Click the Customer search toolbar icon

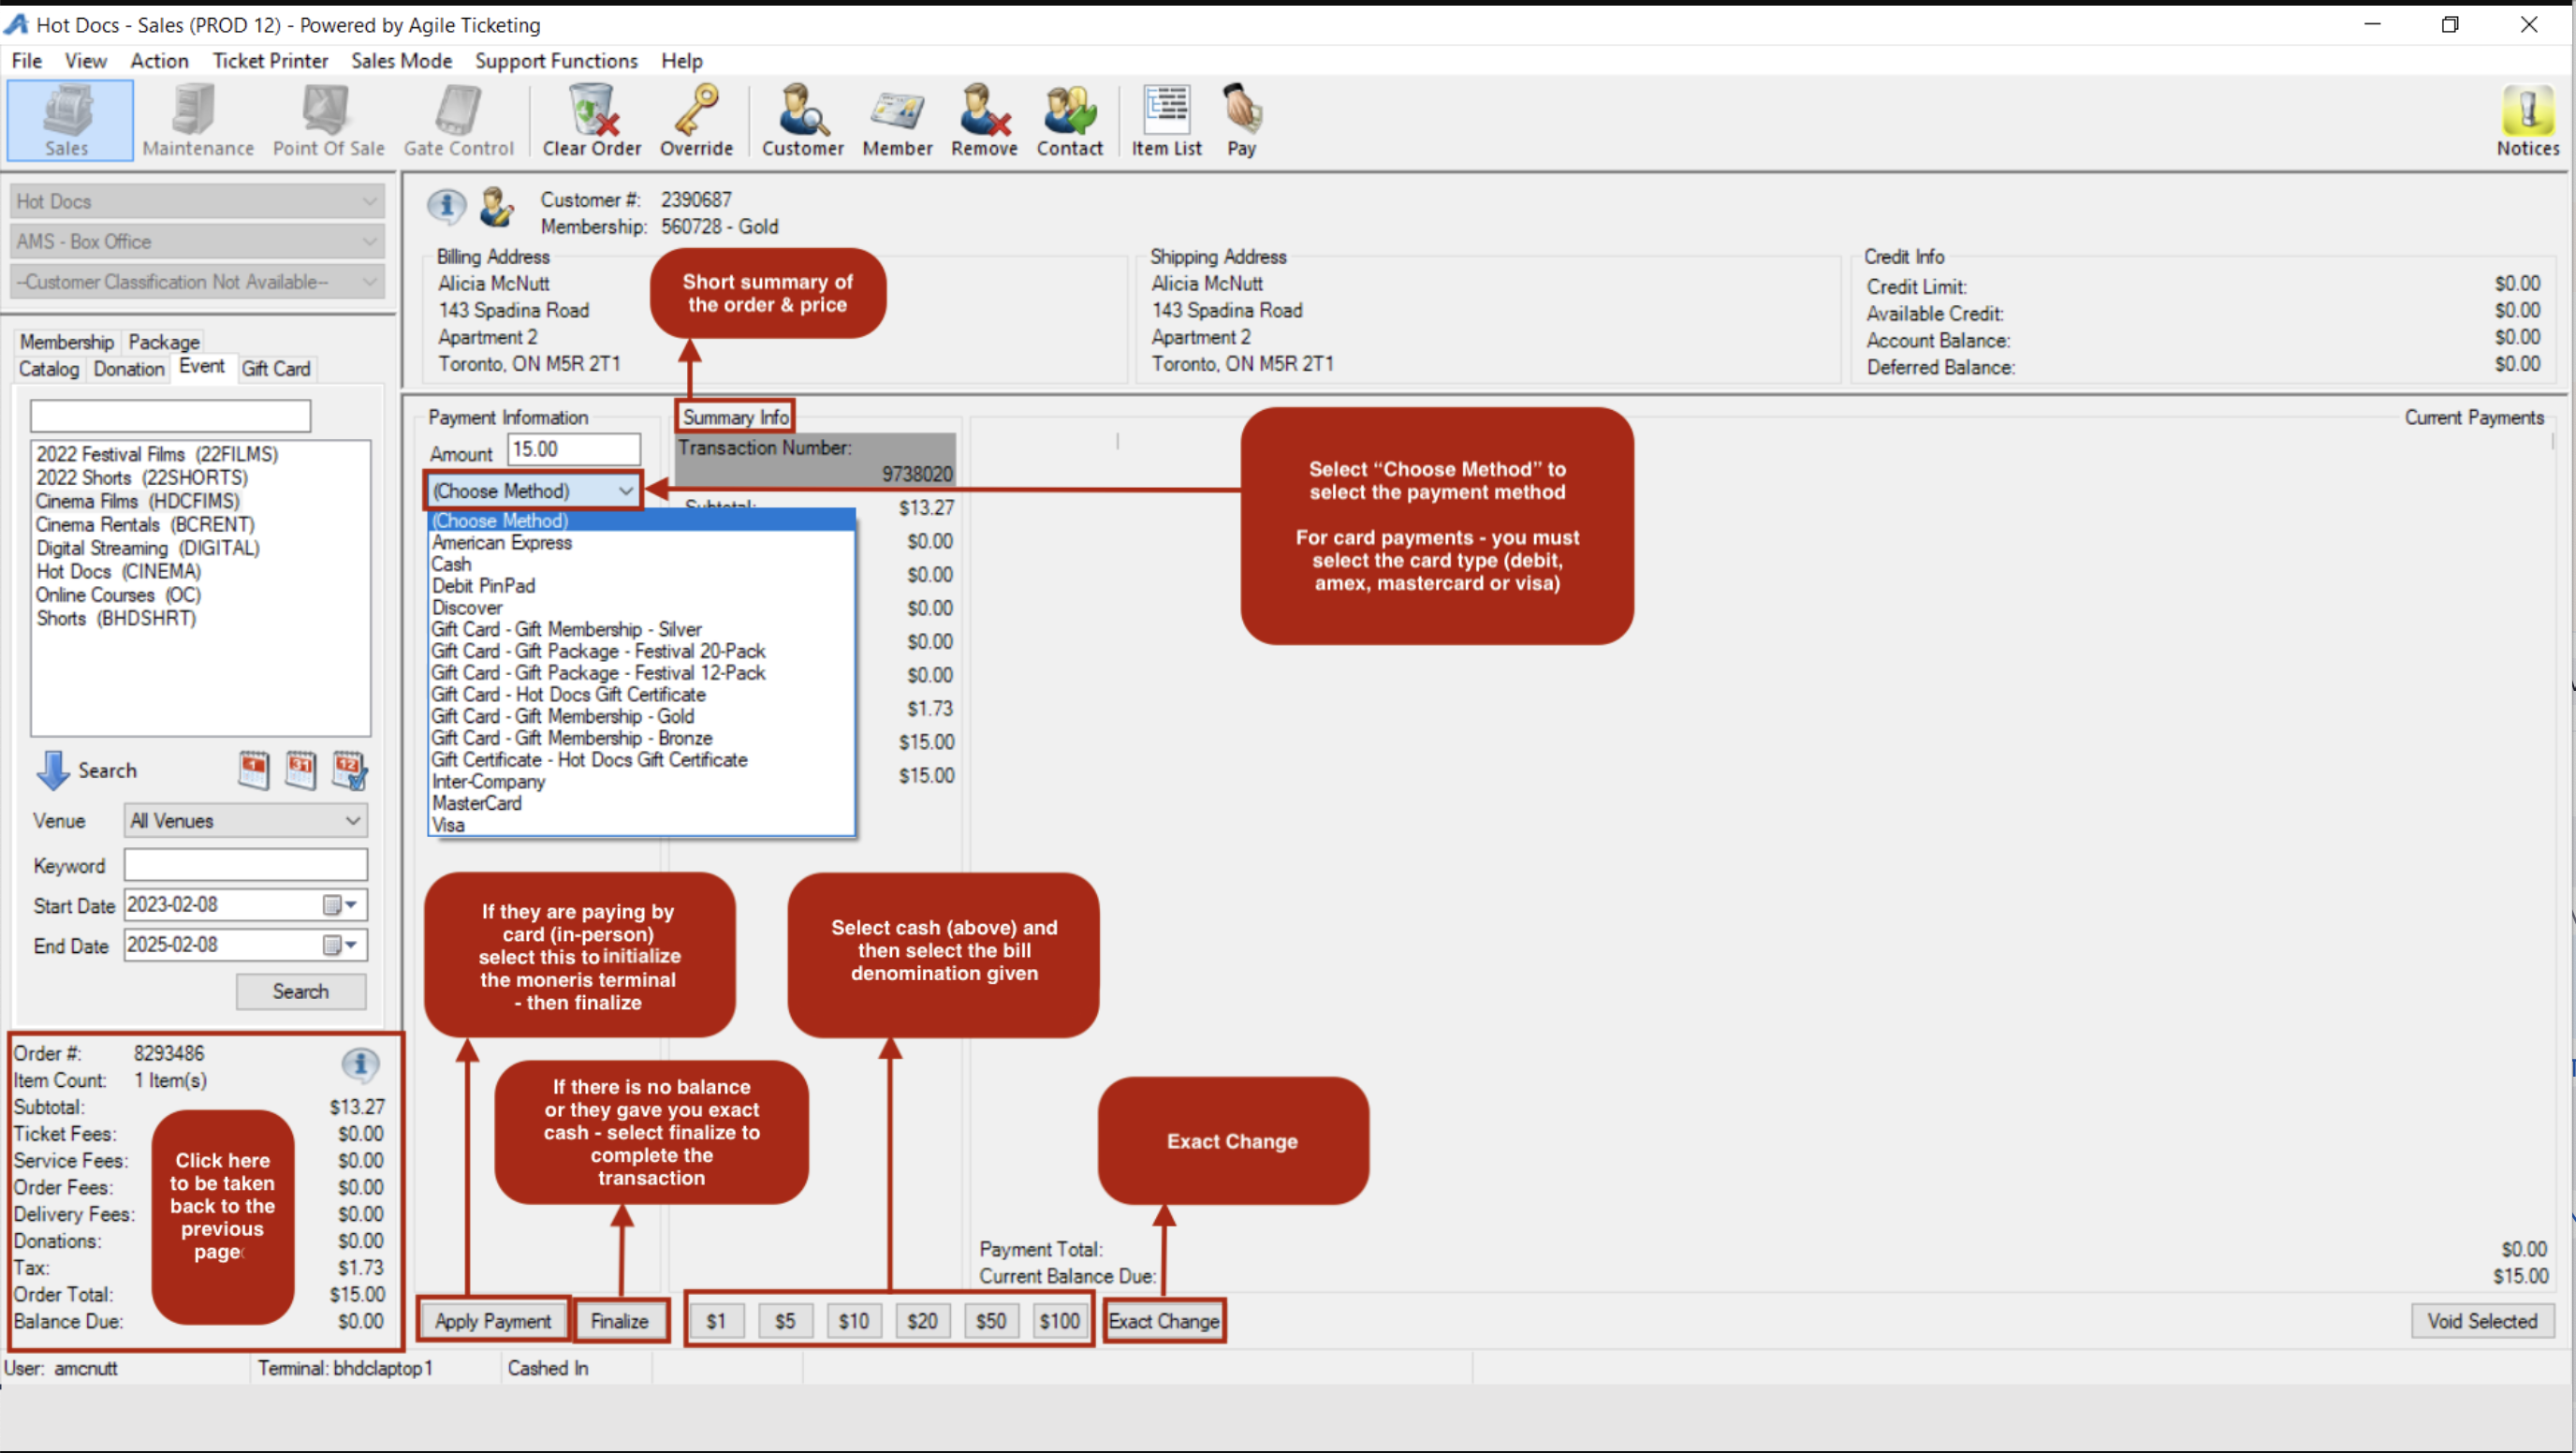tap(802, 120)
